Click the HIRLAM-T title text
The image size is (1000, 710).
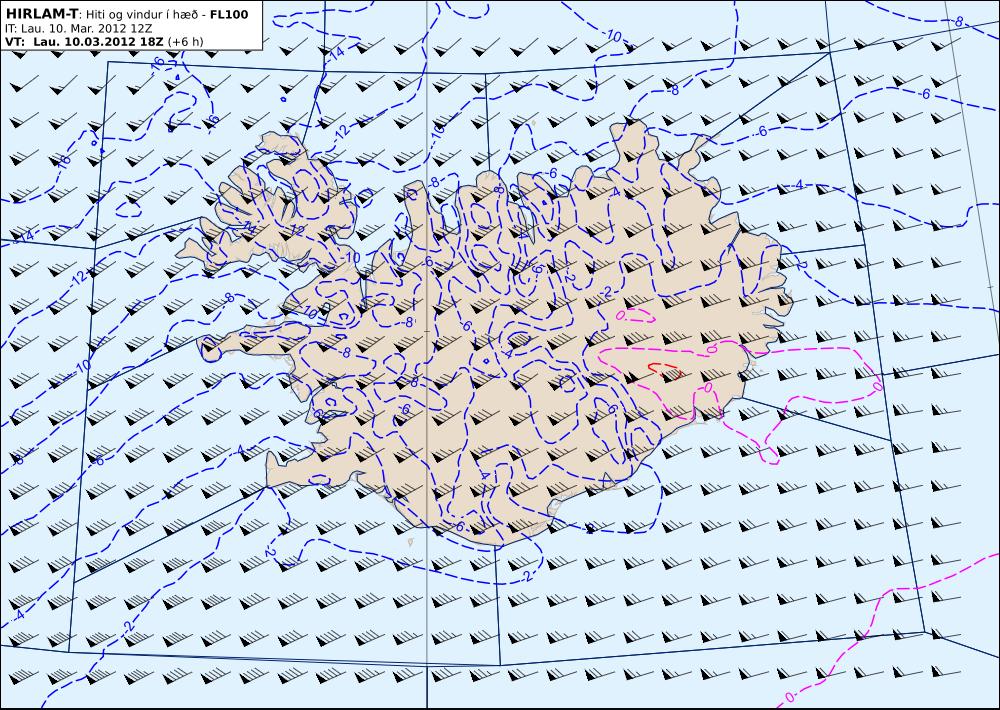coord(41,14)
